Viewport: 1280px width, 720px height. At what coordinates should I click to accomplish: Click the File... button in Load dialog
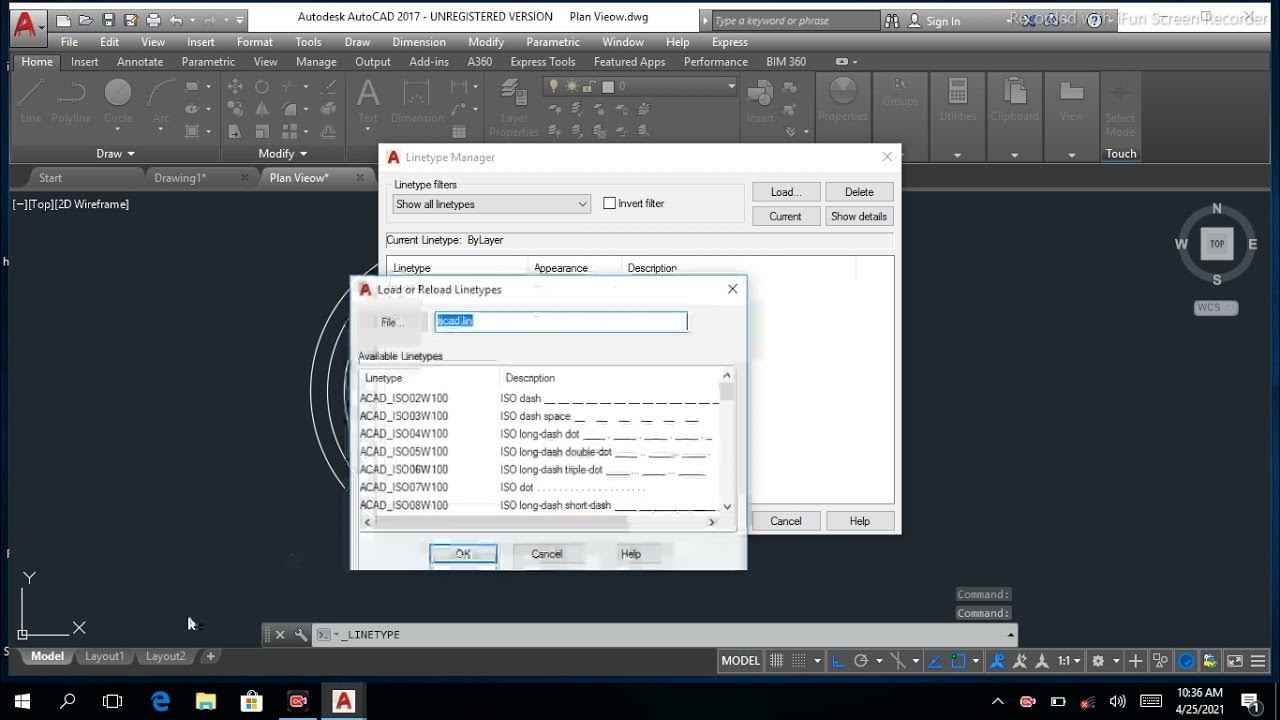pos(392,322)
